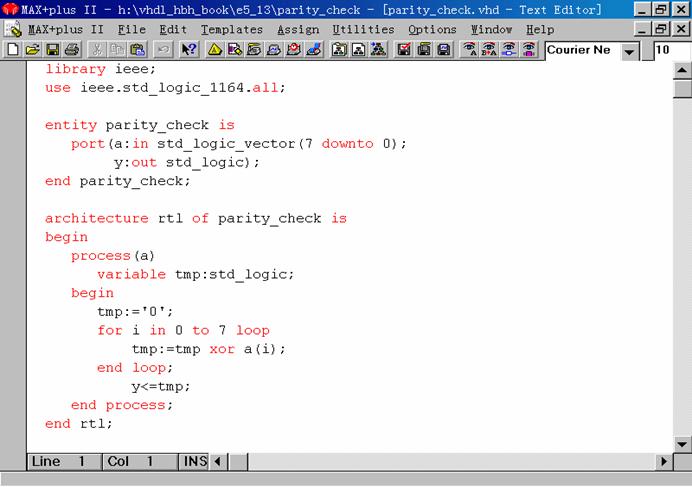Click the 'xor' keyword in the loop body
692x487 pixels.
click(222, 349)
